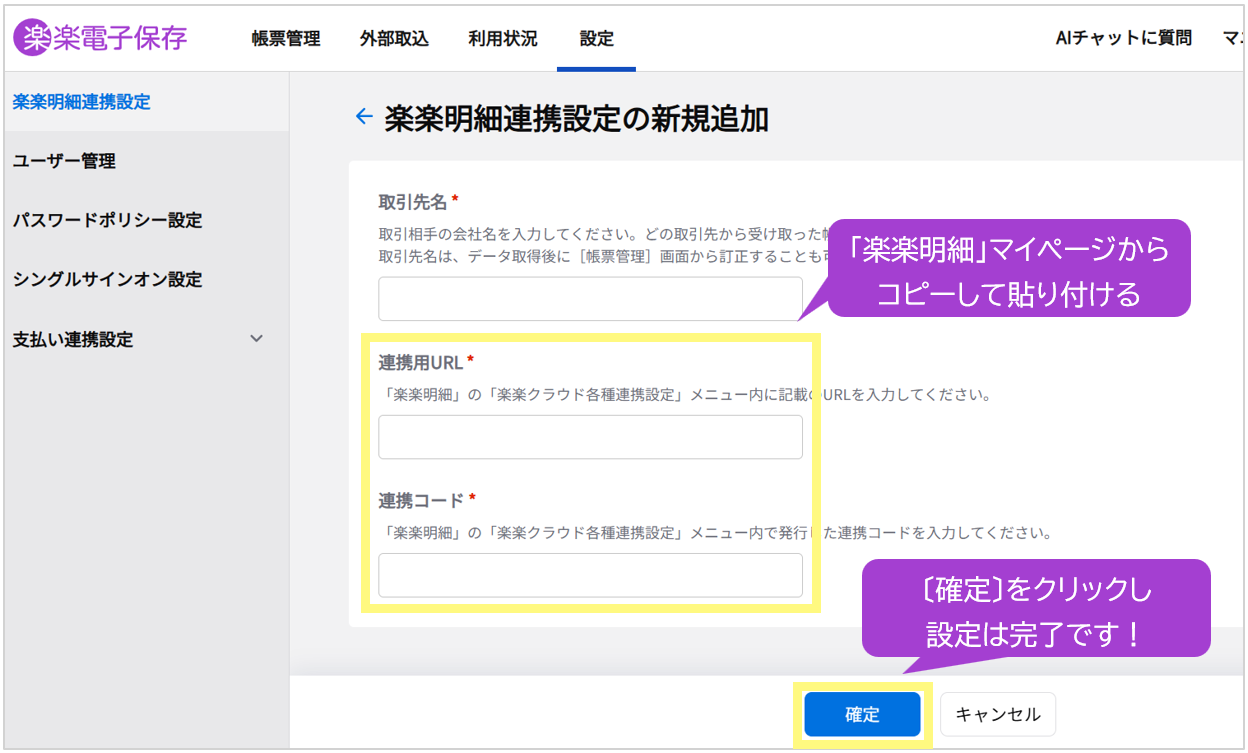Click the 楽楽明細連携設定の新規追加 heading
This screenshot has width=1248, height=753.
point(577,118)
